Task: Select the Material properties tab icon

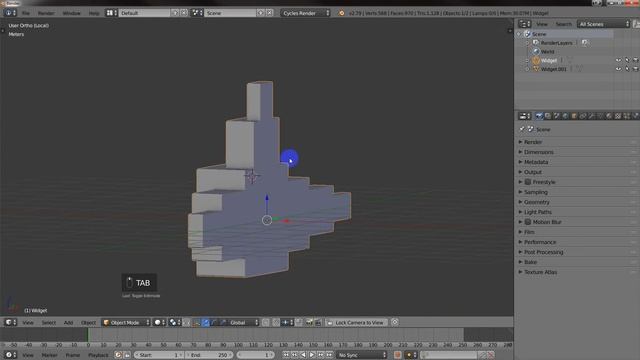Action: 609,116
